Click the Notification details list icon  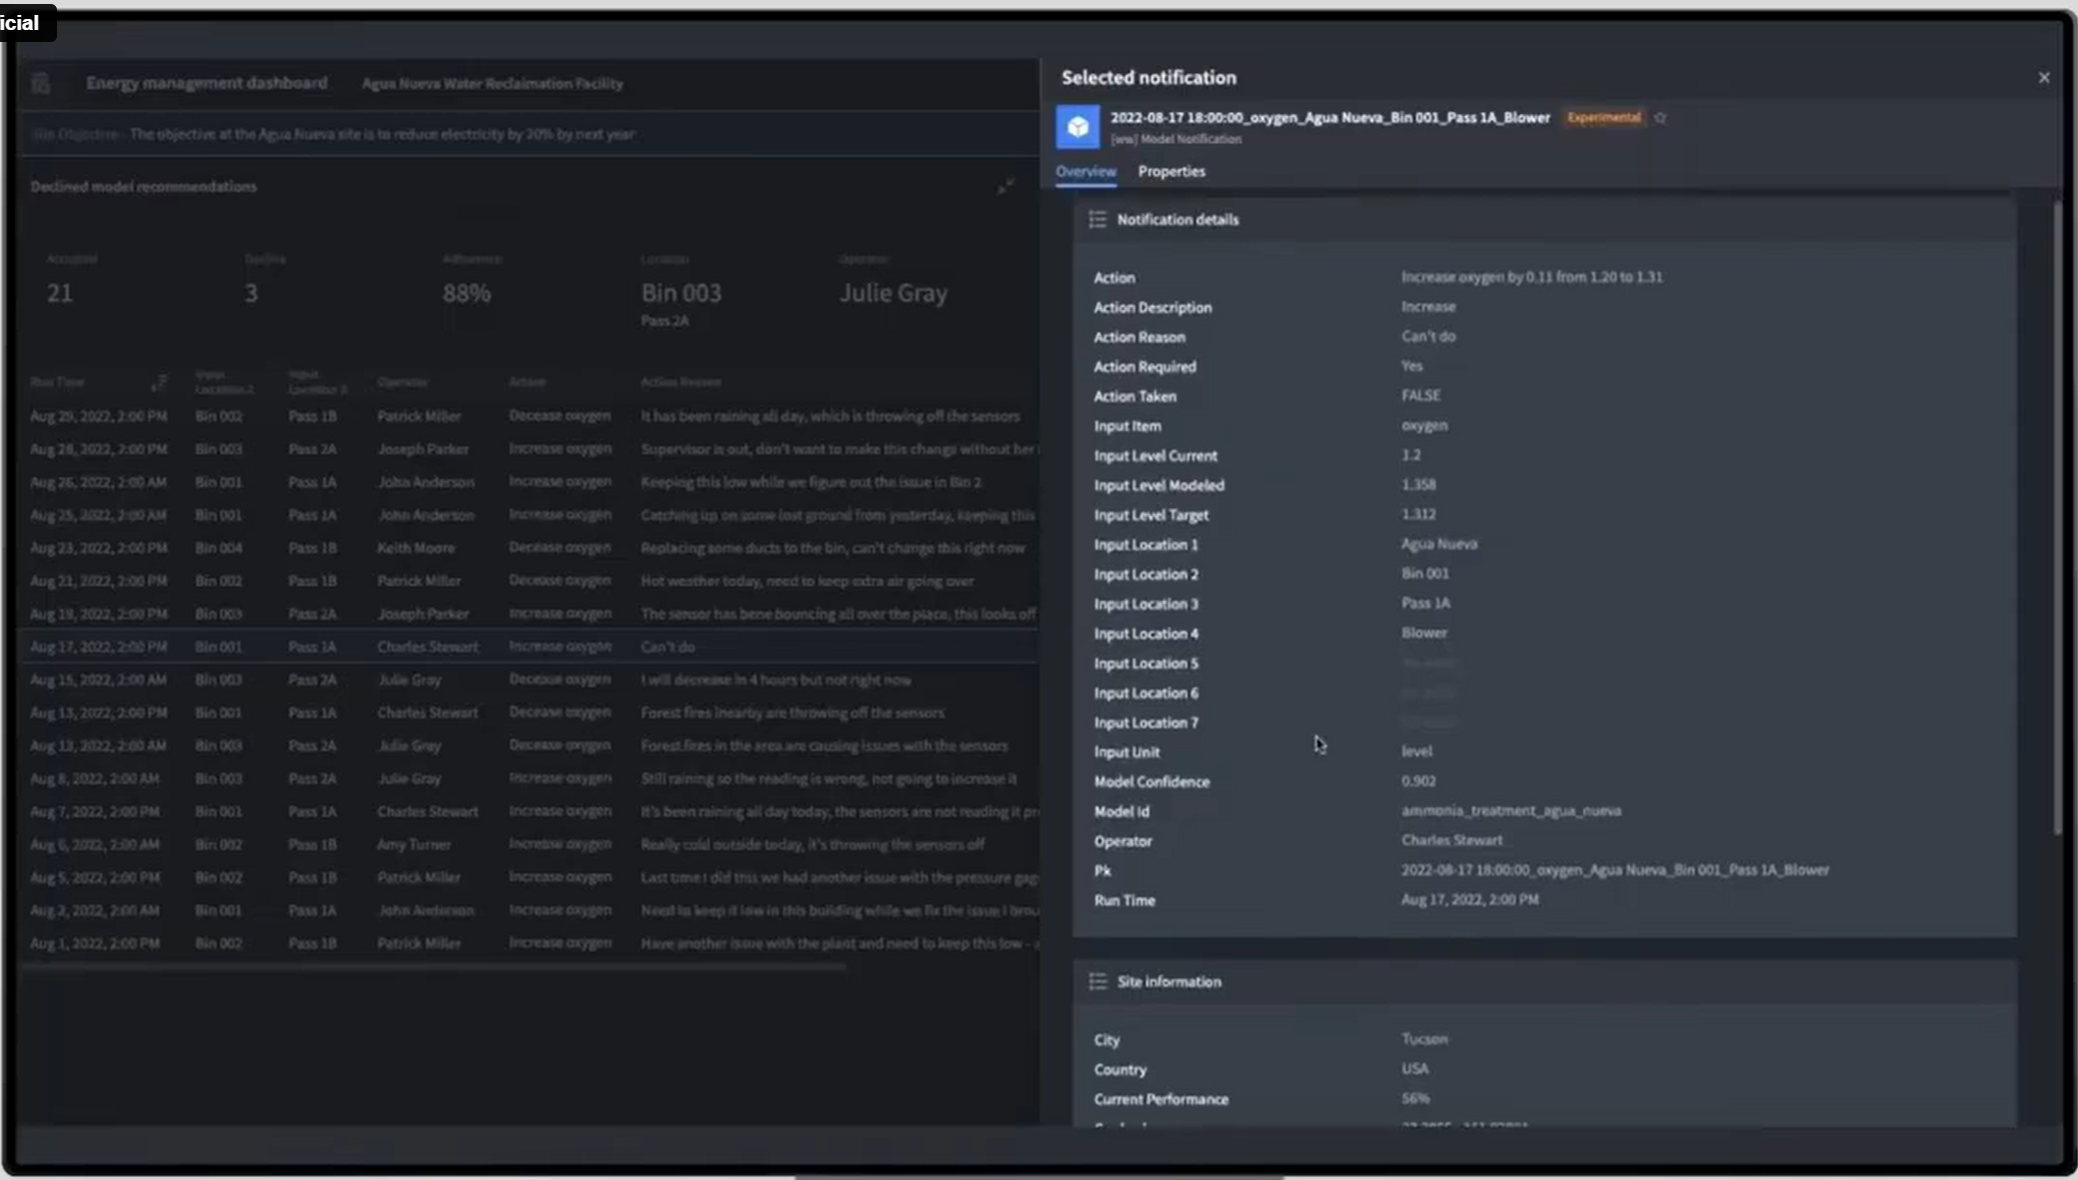point(1097,219)
